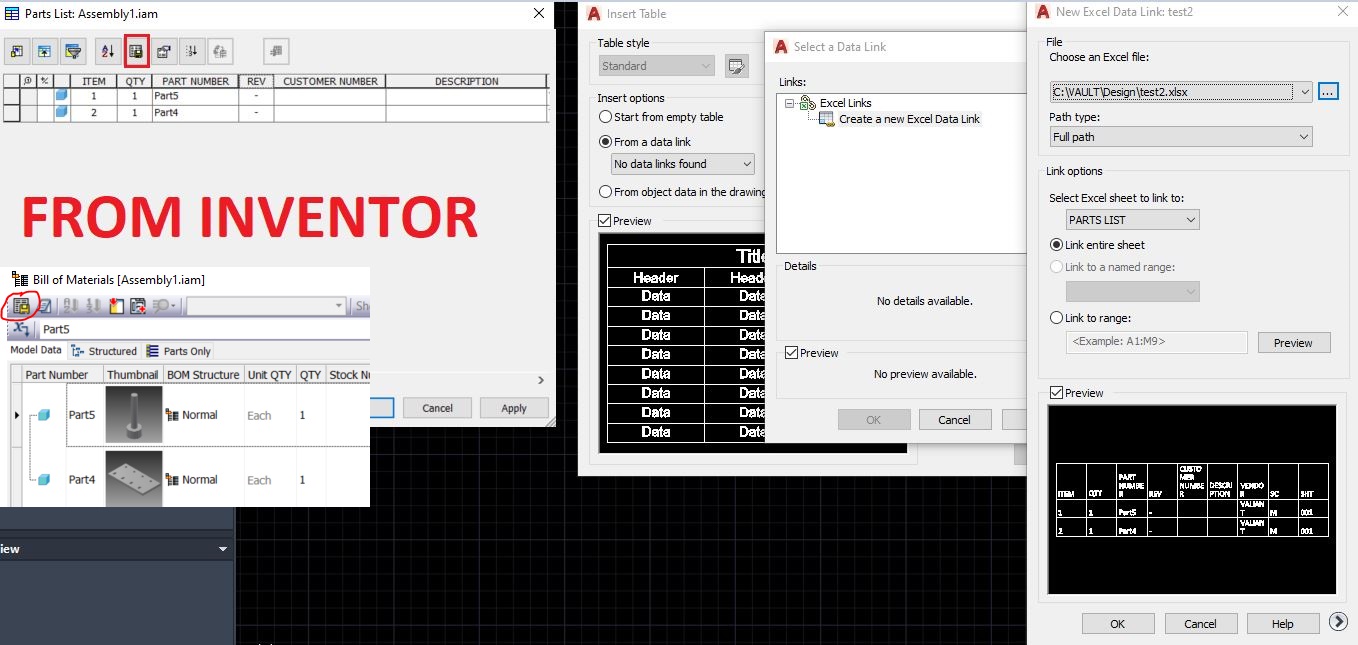Select the Renumber Items icon
The width and height of the screenshot is (1358, 645).
point(192,51)
